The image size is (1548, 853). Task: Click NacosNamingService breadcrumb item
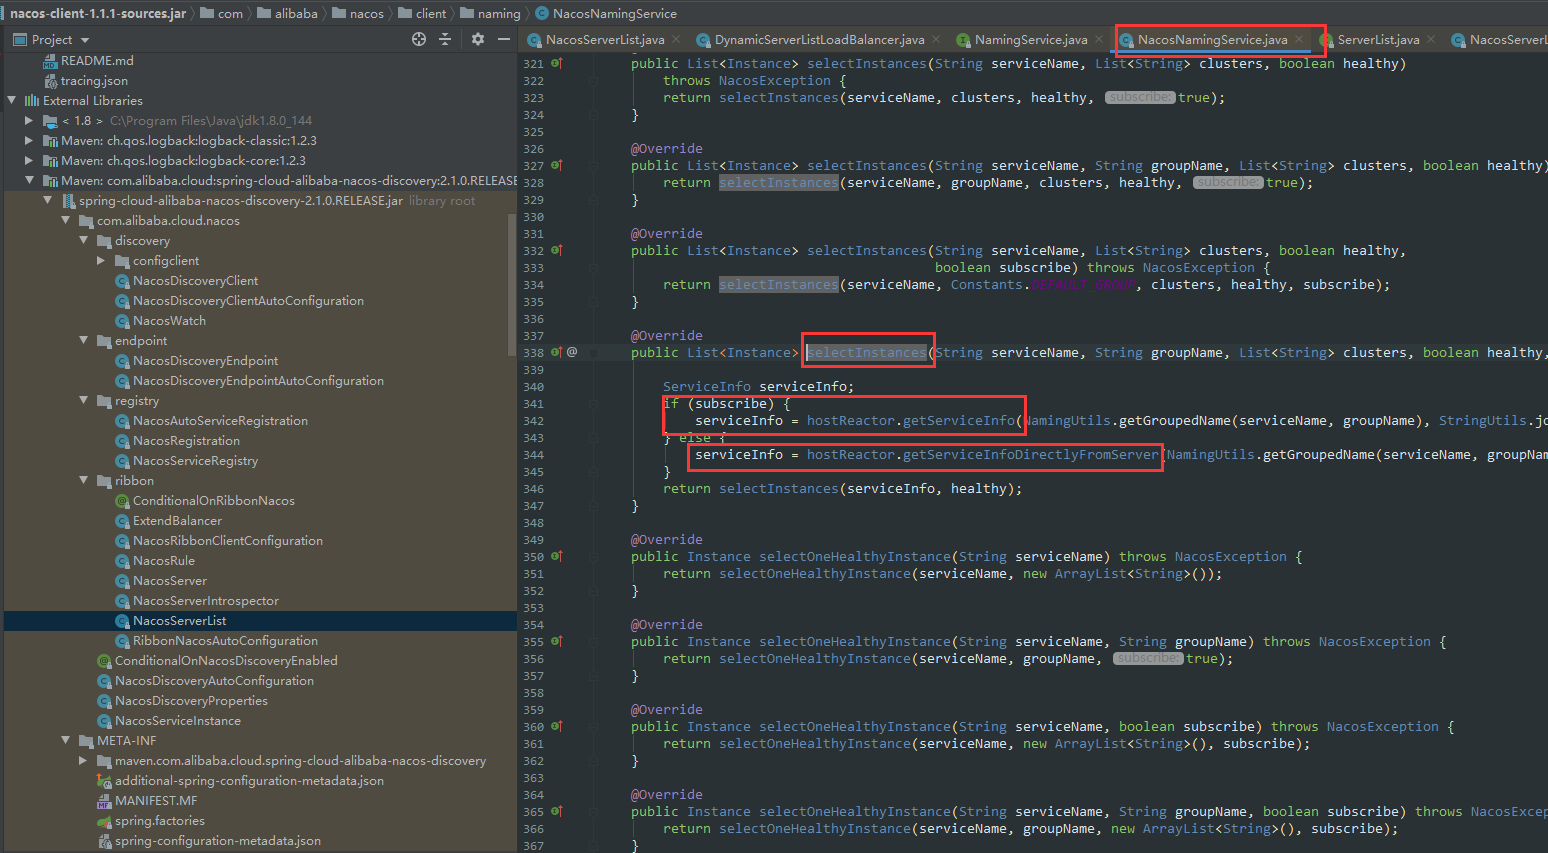tap(606, 13)
